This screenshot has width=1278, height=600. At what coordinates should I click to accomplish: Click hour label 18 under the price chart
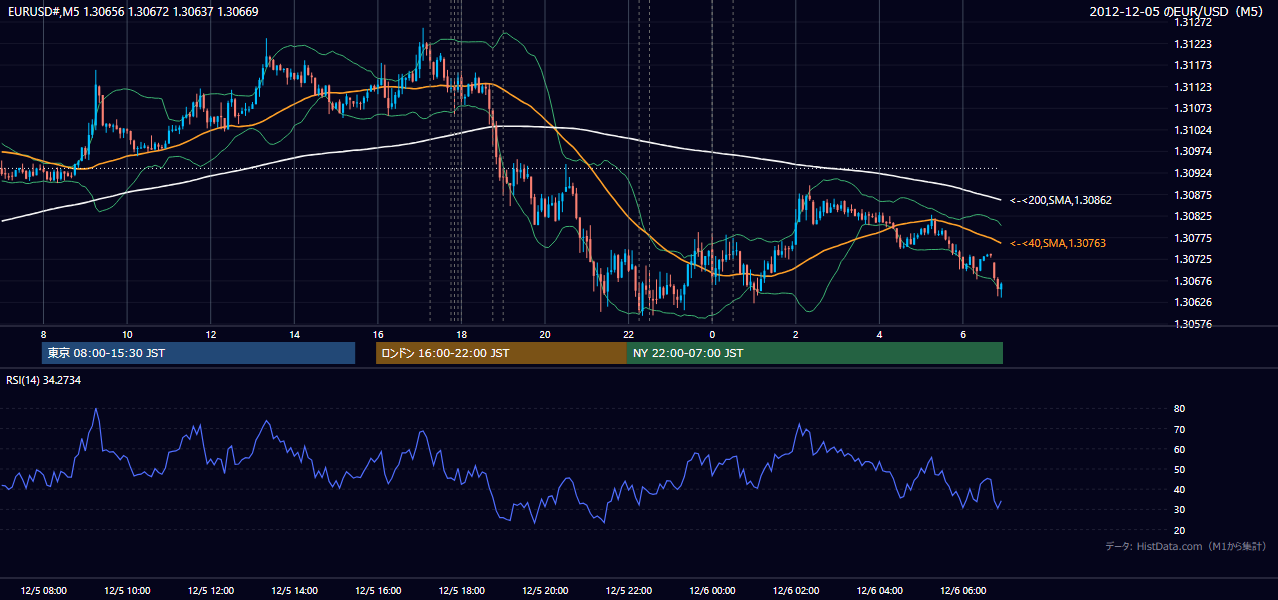click(x=461, y=334)
